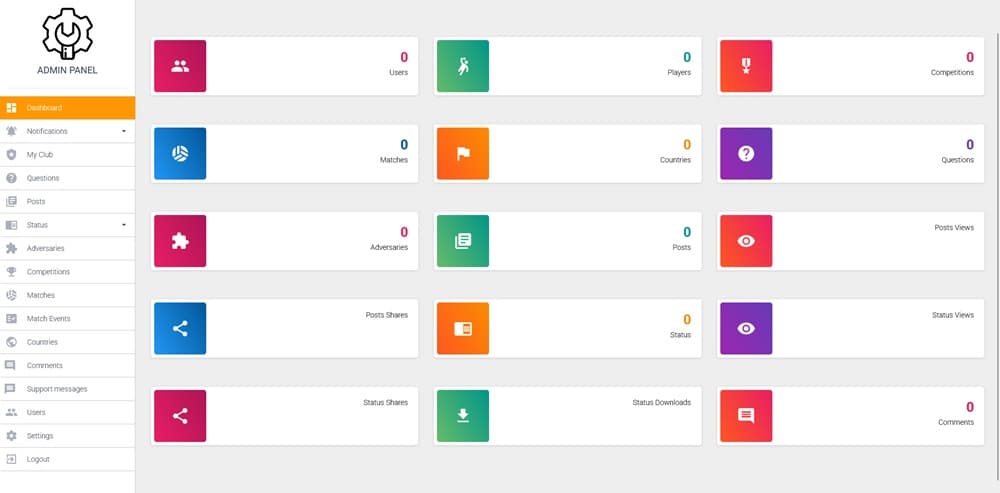Click the Admin Panel gear logo
This screenshot has width=1000, height=493.
pyautogui.click(x=67, y=33)
